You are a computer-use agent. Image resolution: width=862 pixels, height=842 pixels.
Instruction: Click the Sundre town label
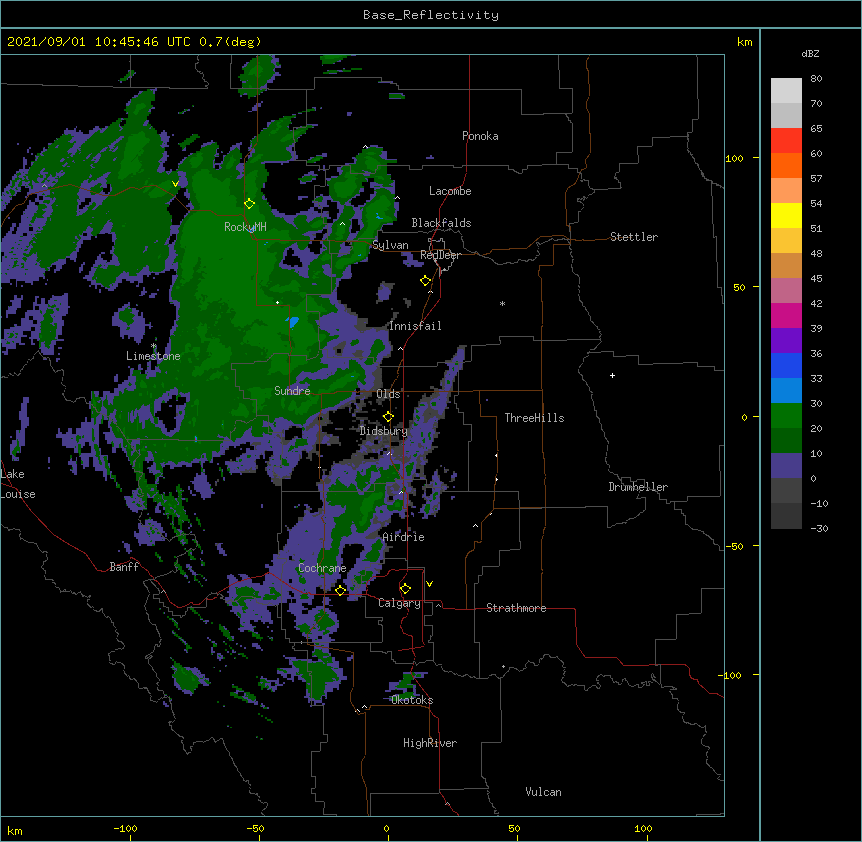click(x=292, y=391)
